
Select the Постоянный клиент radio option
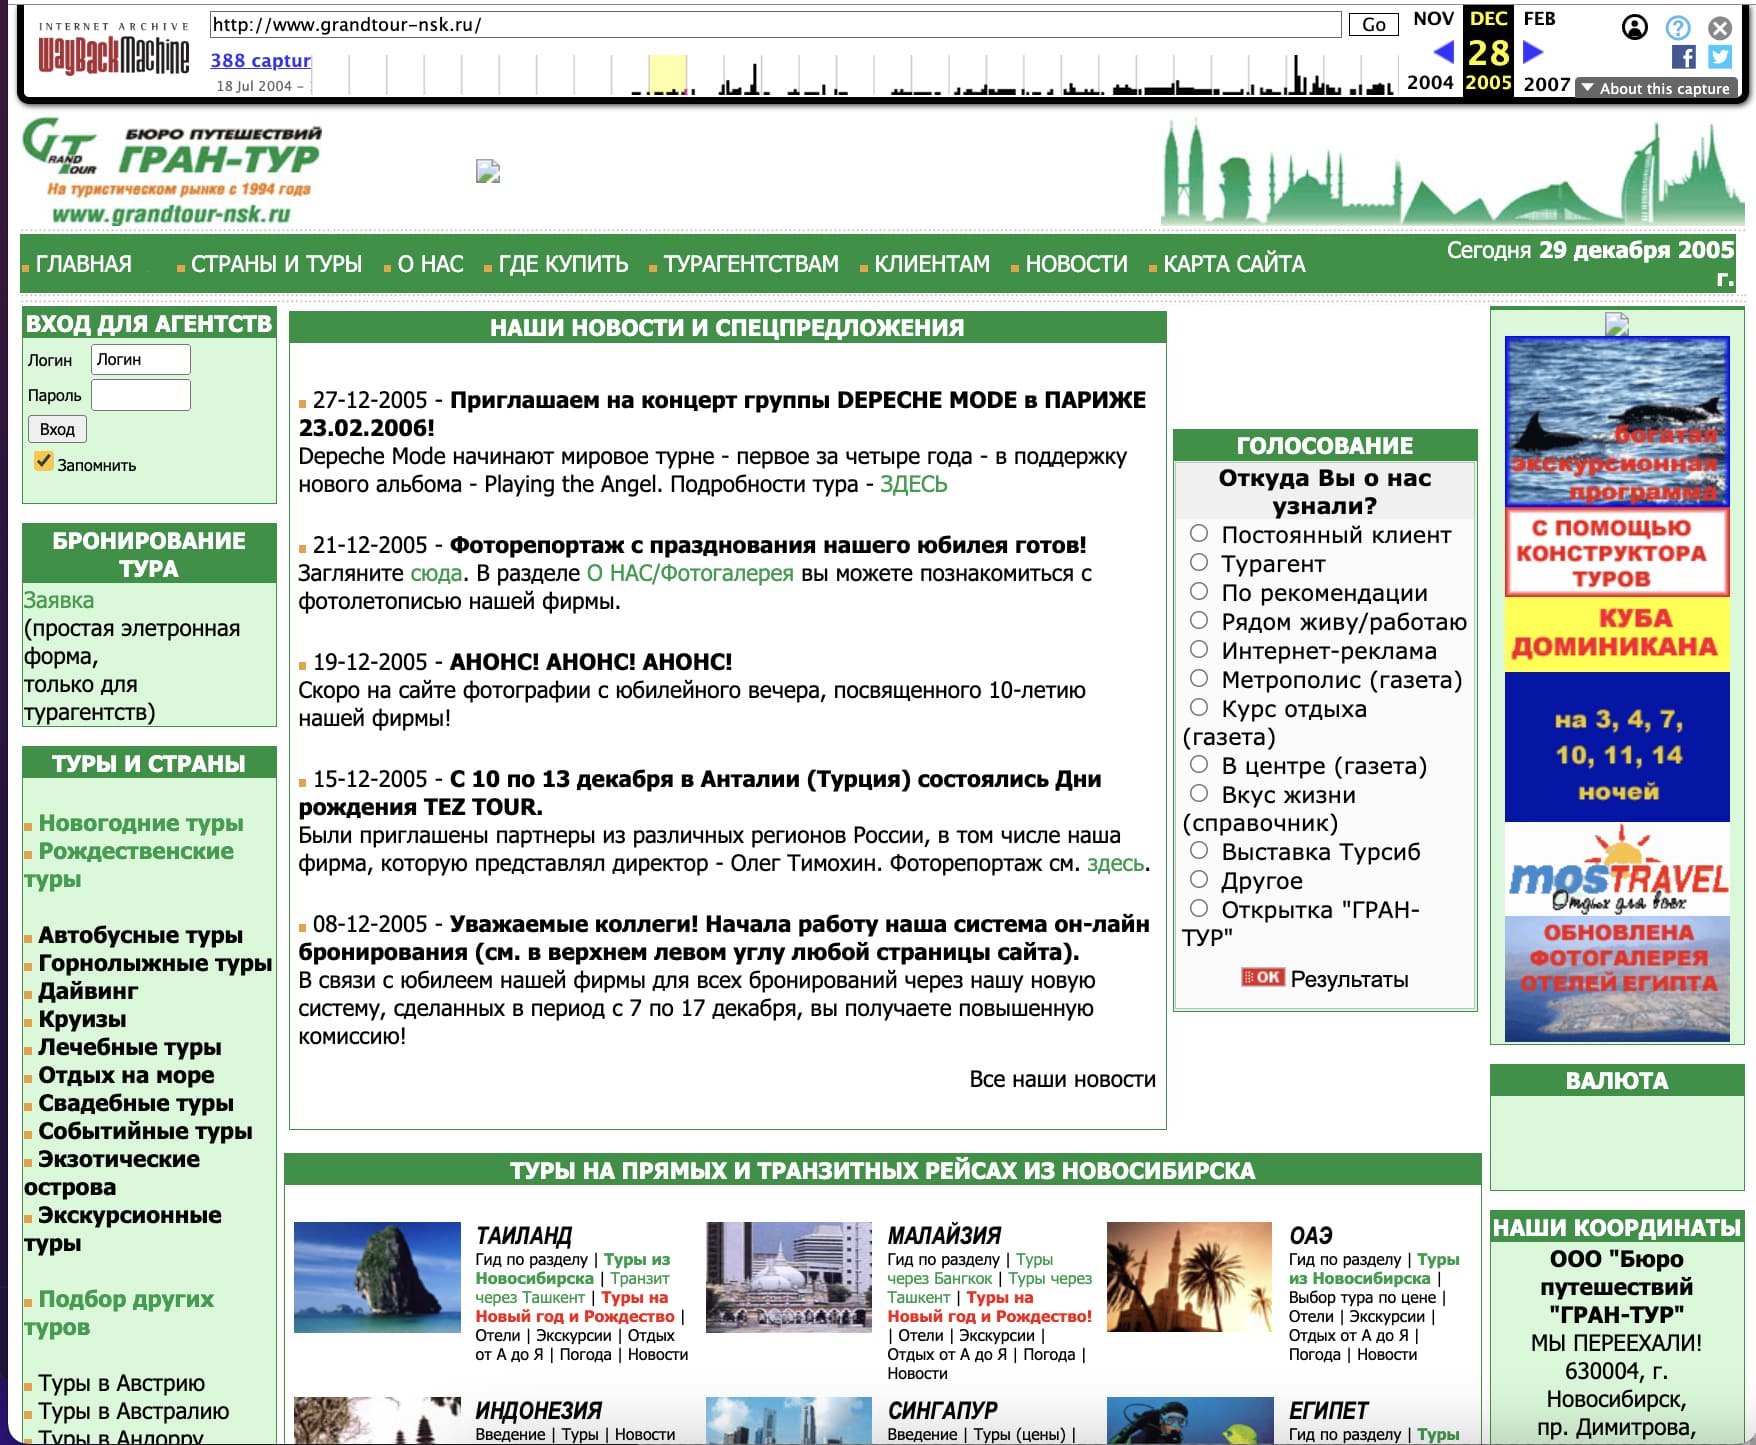pyautogui.click(x=1199, y=534)
